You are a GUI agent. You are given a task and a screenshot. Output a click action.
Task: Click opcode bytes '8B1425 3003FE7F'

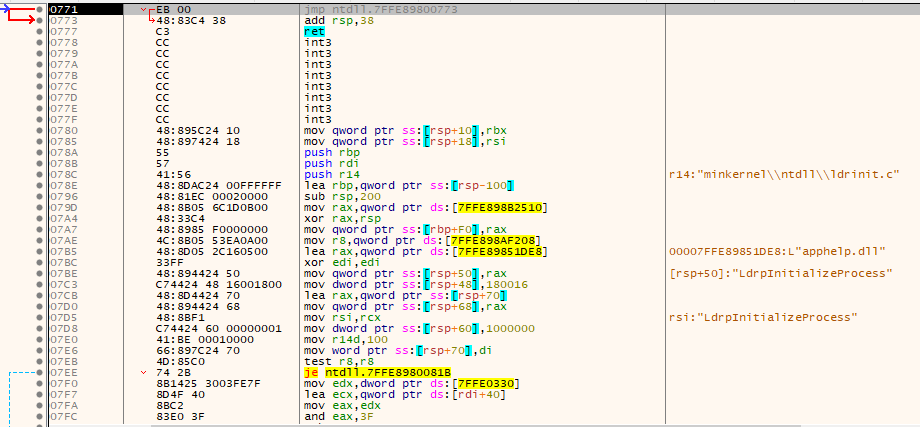point(206,383)
